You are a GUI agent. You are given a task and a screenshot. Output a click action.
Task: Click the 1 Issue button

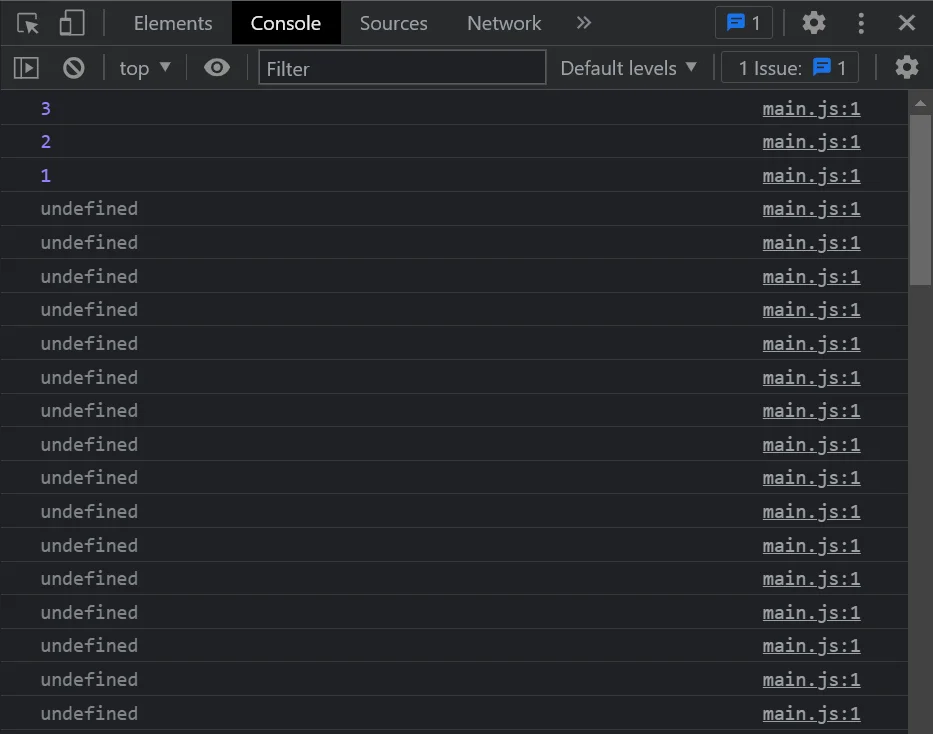coord(790,68)
